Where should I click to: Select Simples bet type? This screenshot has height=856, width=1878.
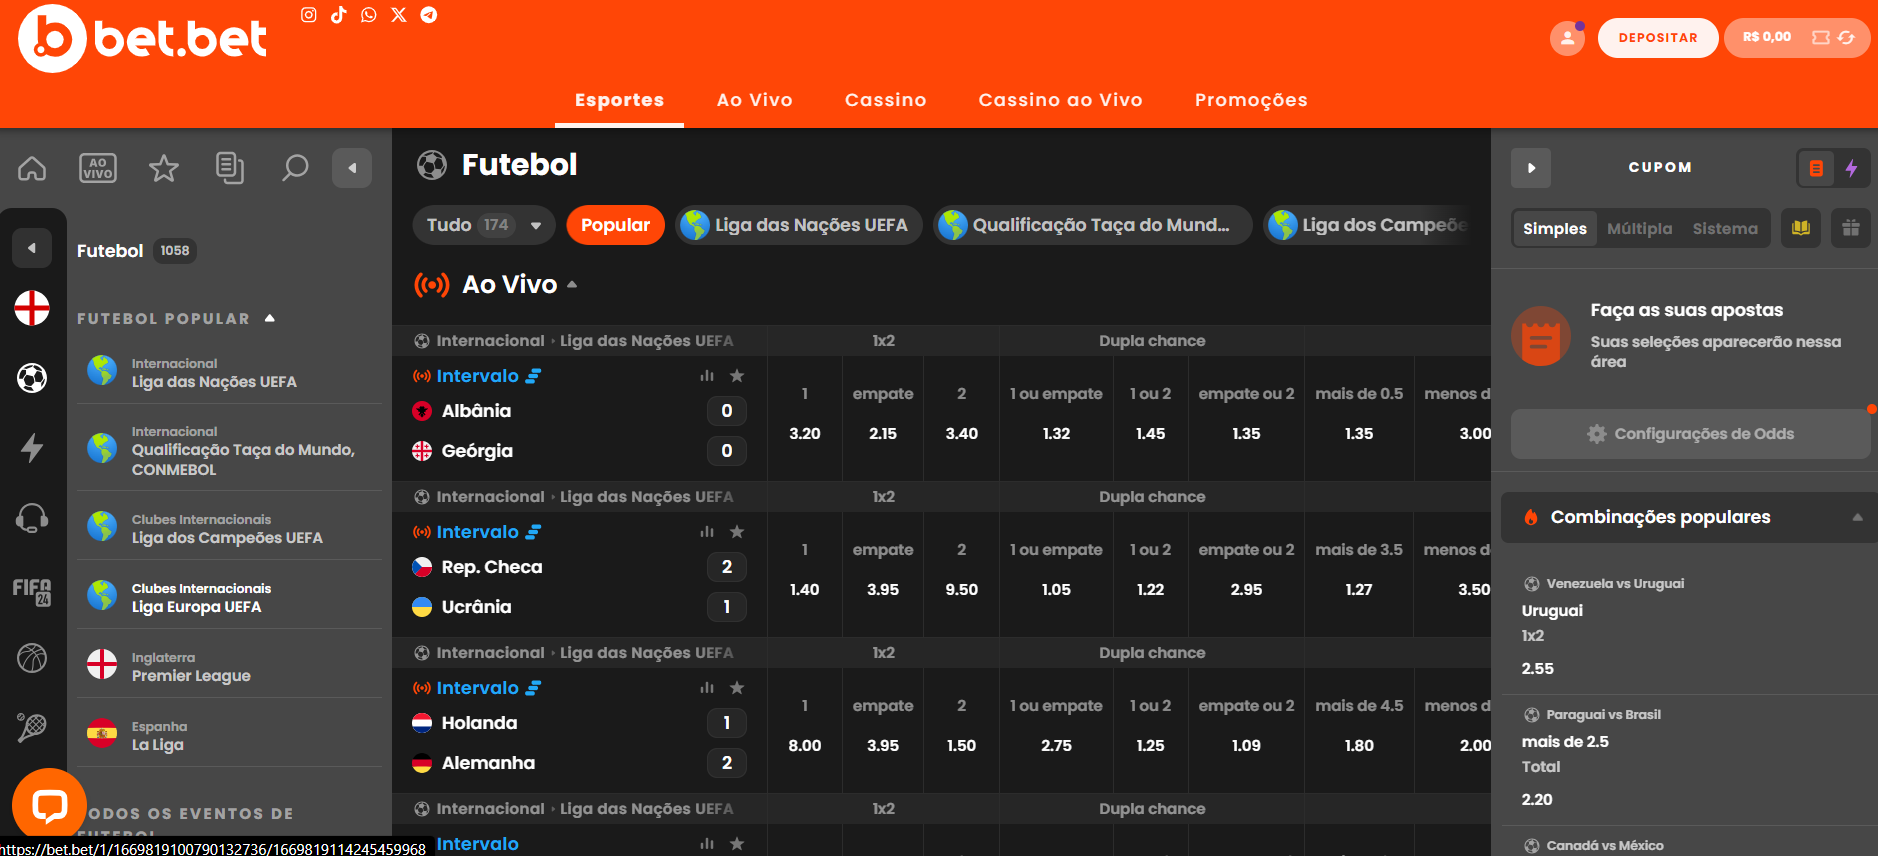pyautogui.click(x=1555, y=228)
